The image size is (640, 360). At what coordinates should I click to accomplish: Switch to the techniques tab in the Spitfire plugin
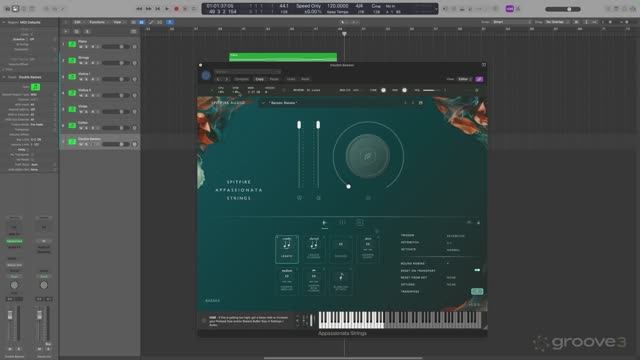coord(325,223)
